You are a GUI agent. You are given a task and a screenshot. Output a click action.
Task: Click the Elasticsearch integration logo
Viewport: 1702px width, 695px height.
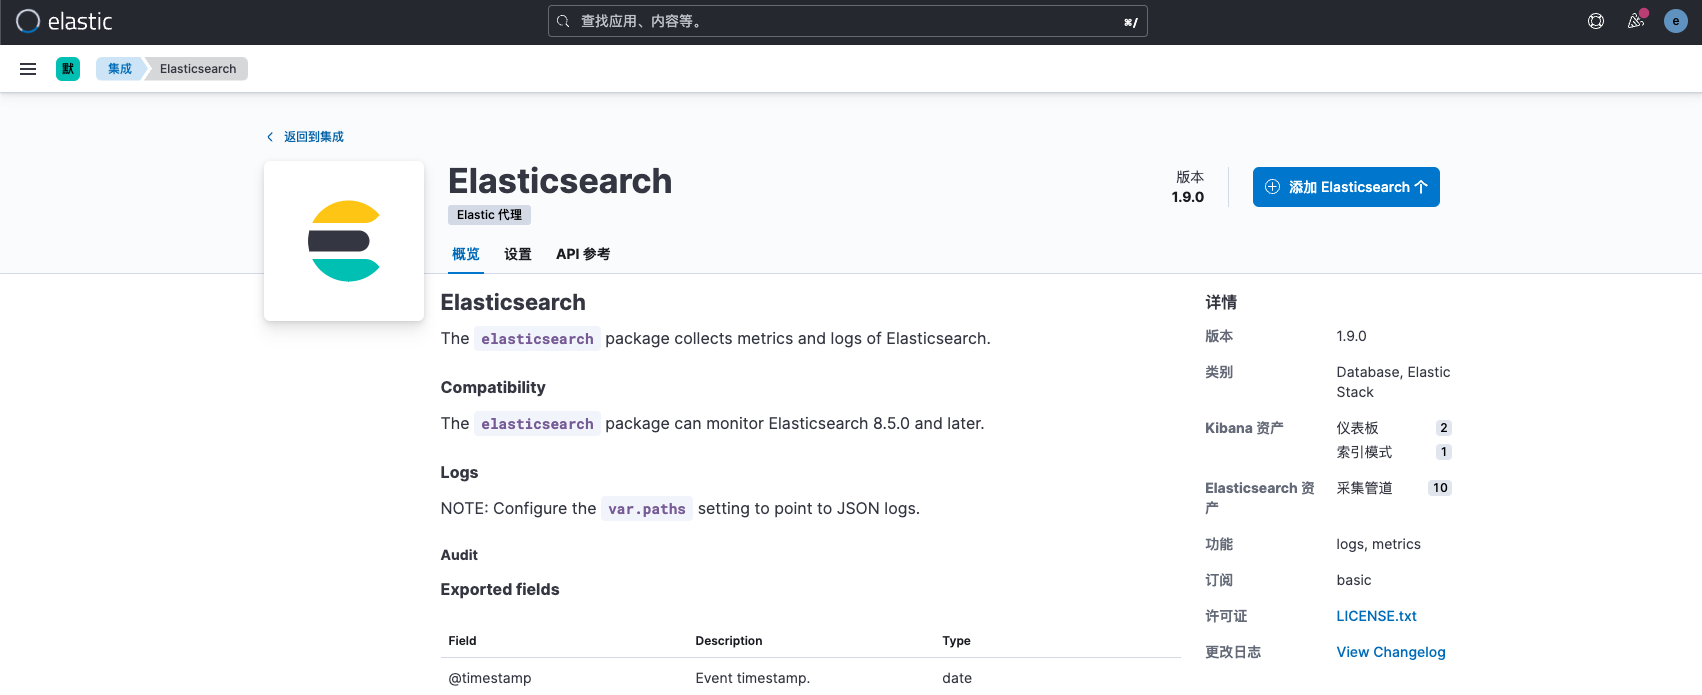(x=344, y=241)
